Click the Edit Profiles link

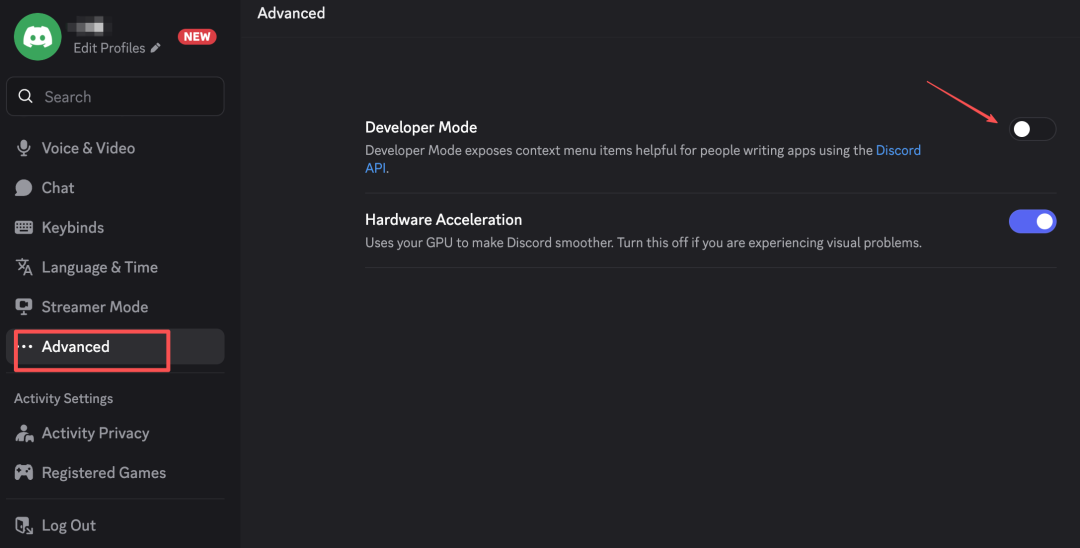pos(109,48)
